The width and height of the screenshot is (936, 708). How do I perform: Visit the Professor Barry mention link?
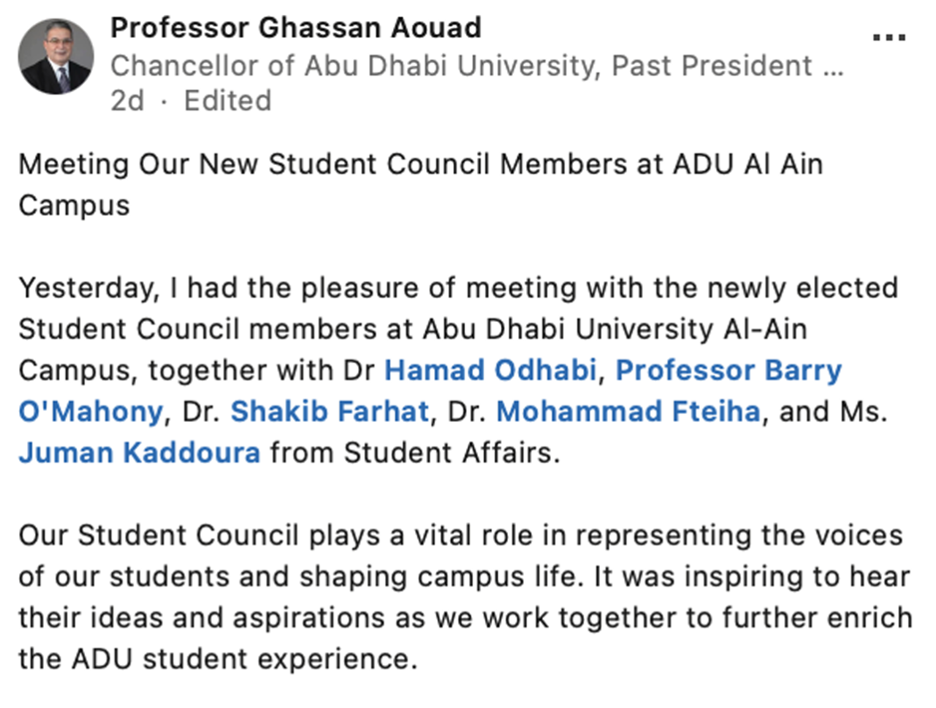(728, 370)
